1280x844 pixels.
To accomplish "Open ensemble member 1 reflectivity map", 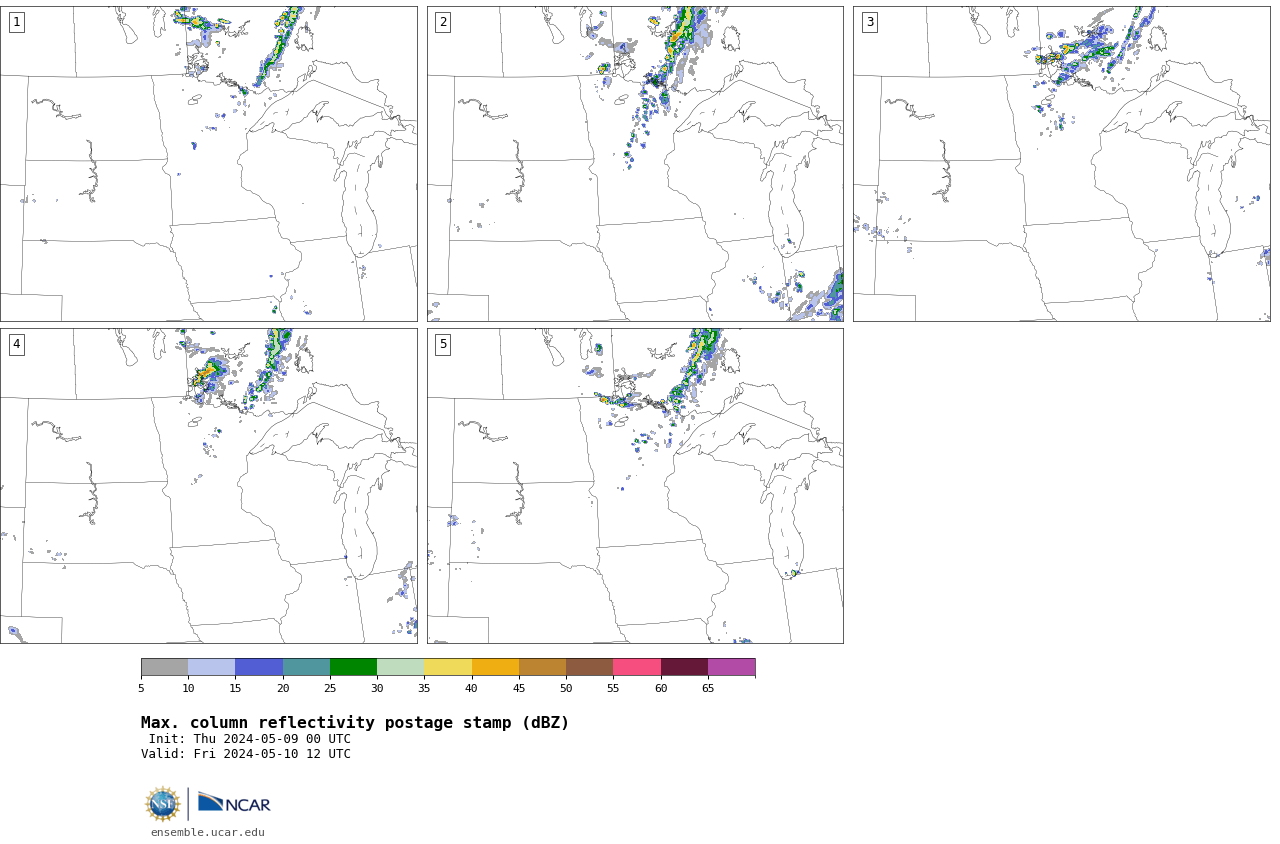I will click(x=208, y=164).
